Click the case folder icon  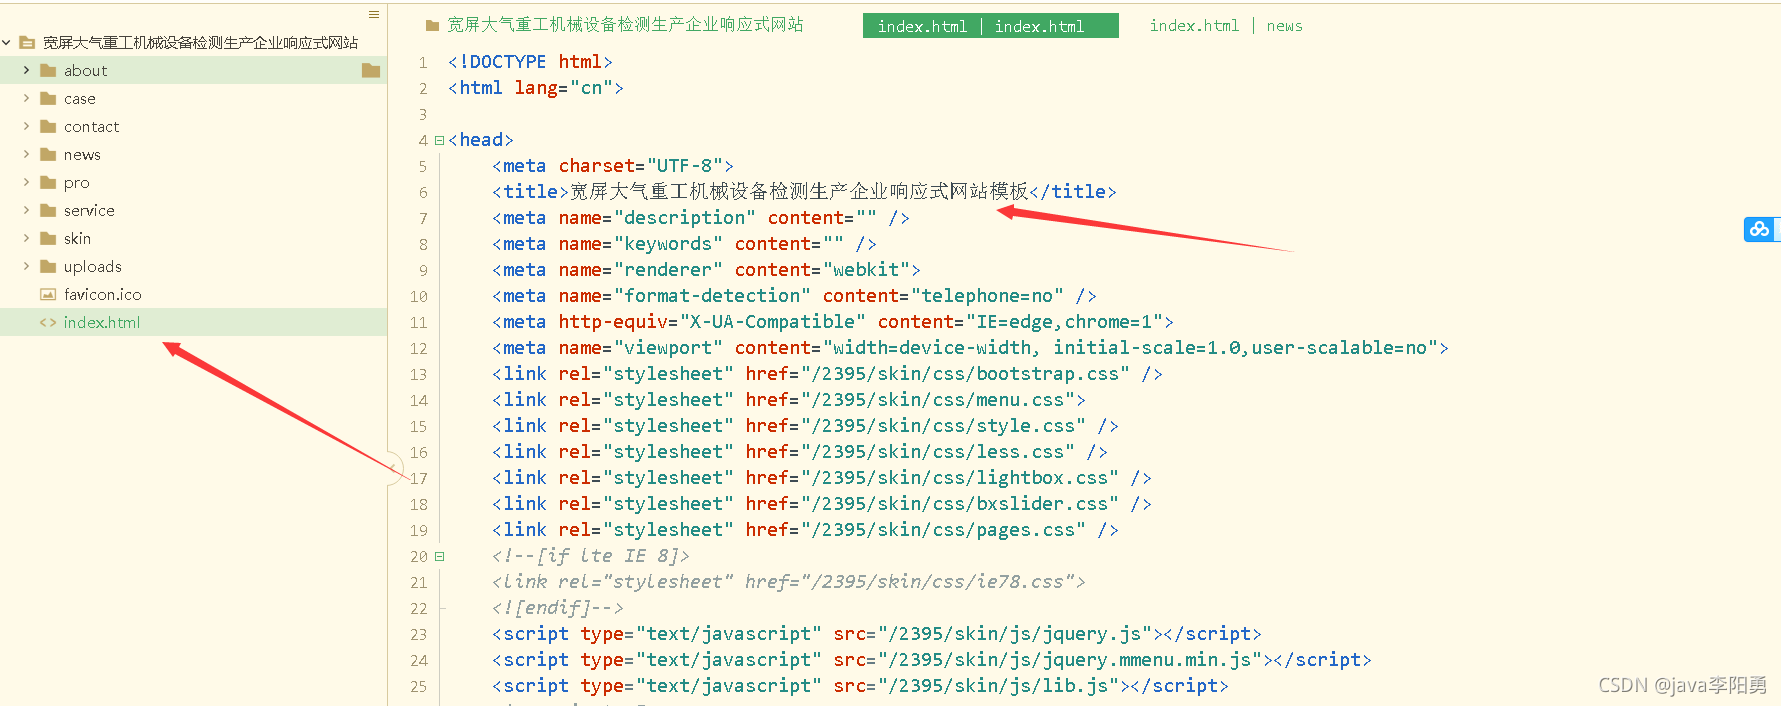(48, 99)
